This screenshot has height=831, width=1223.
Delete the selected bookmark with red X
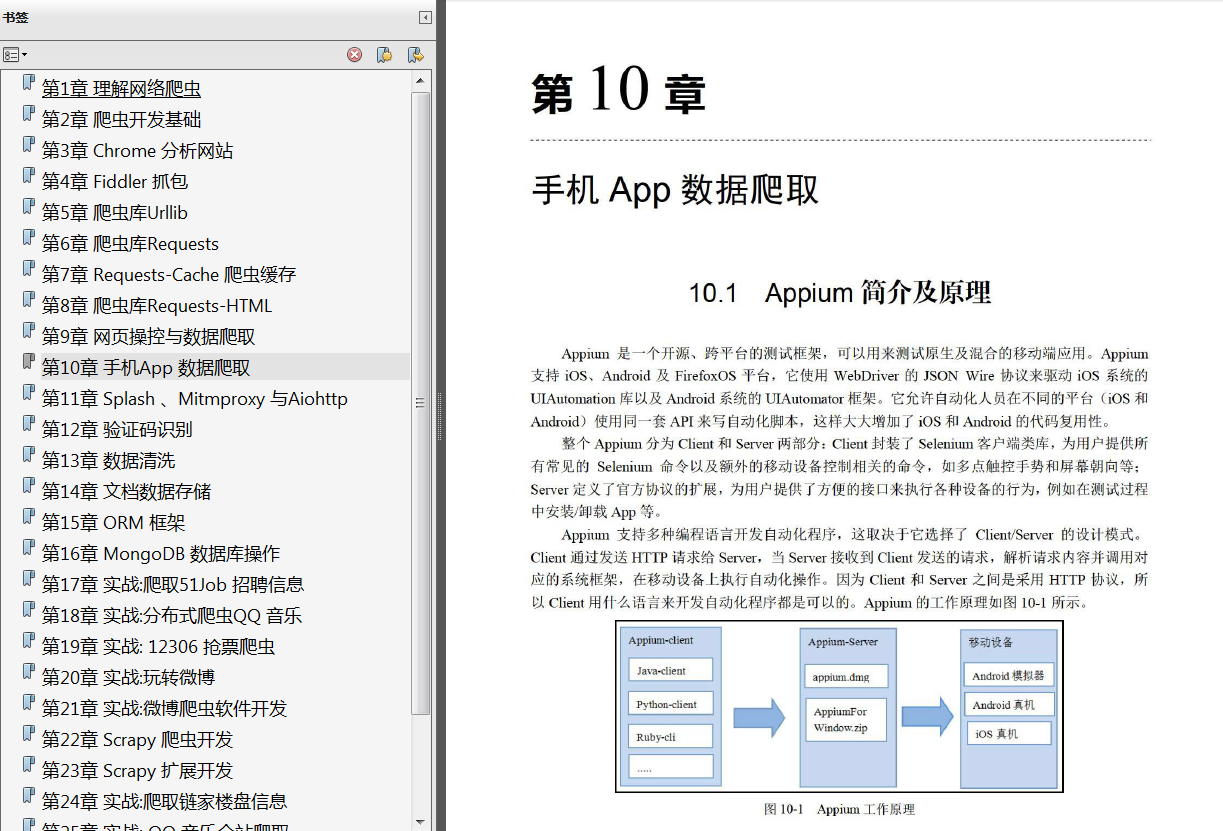click(355, 55)
